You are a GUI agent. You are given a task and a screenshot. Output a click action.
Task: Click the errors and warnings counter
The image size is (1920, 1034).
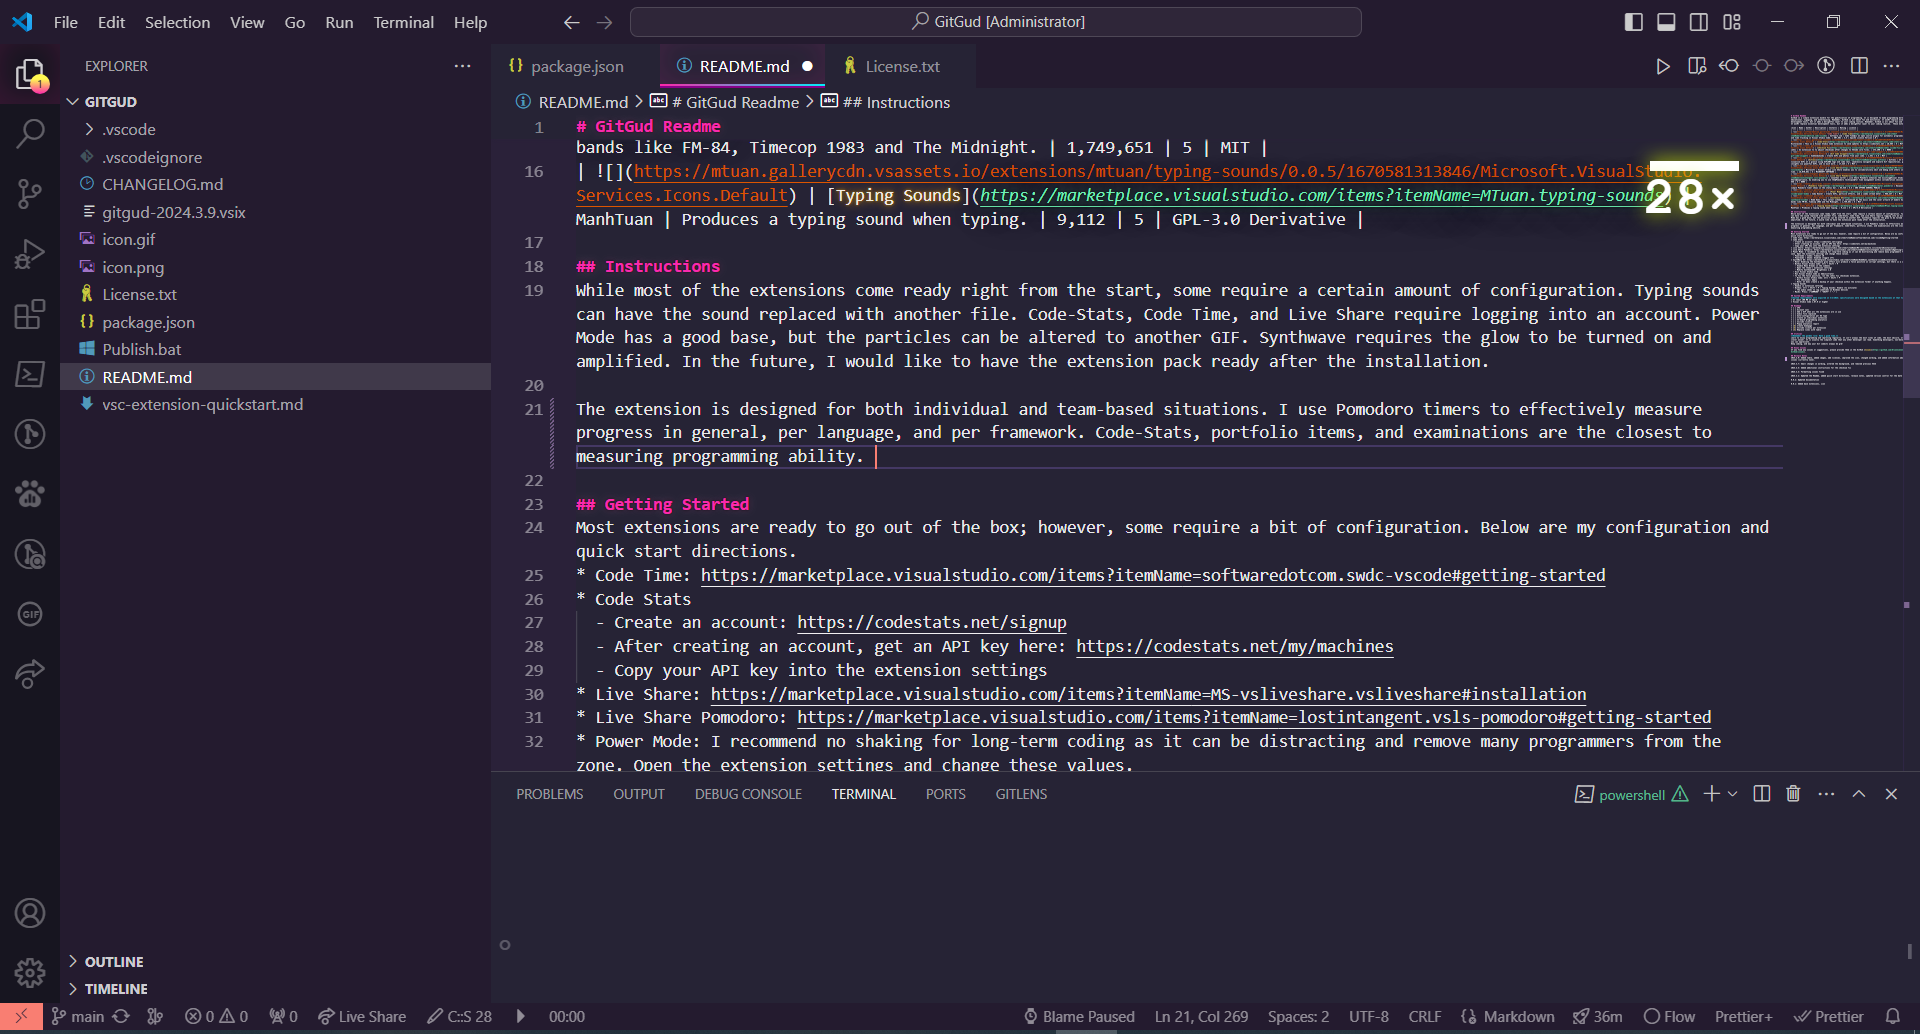pos(216,1016)
